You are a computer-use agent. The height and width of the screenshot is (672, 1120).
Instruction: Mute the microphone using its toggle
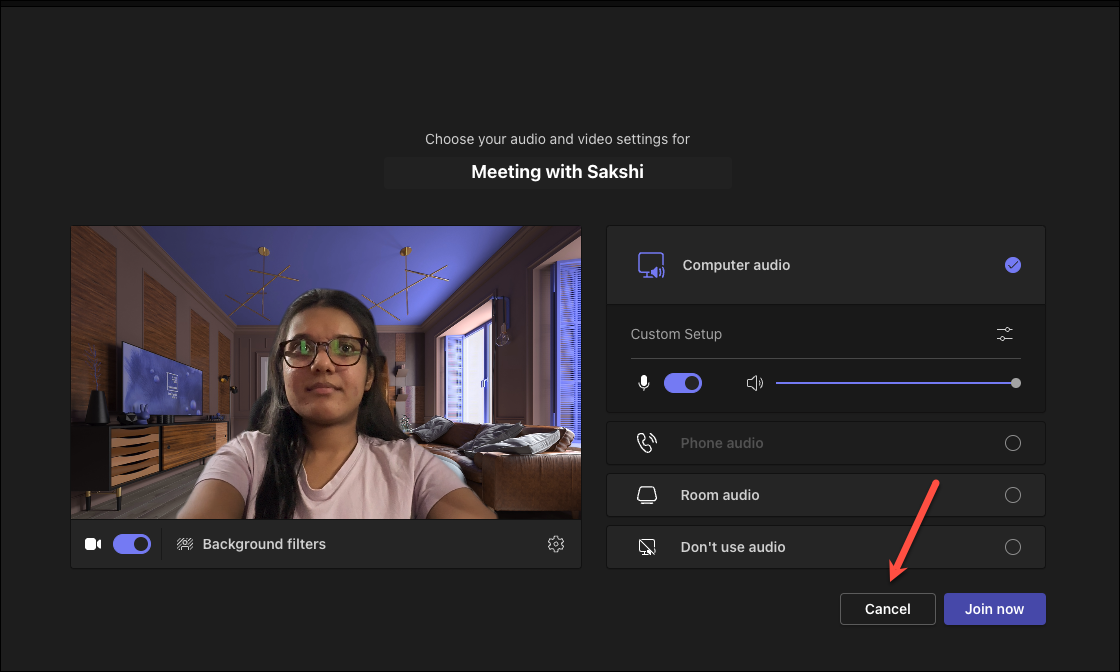click(x=683, y=382)
